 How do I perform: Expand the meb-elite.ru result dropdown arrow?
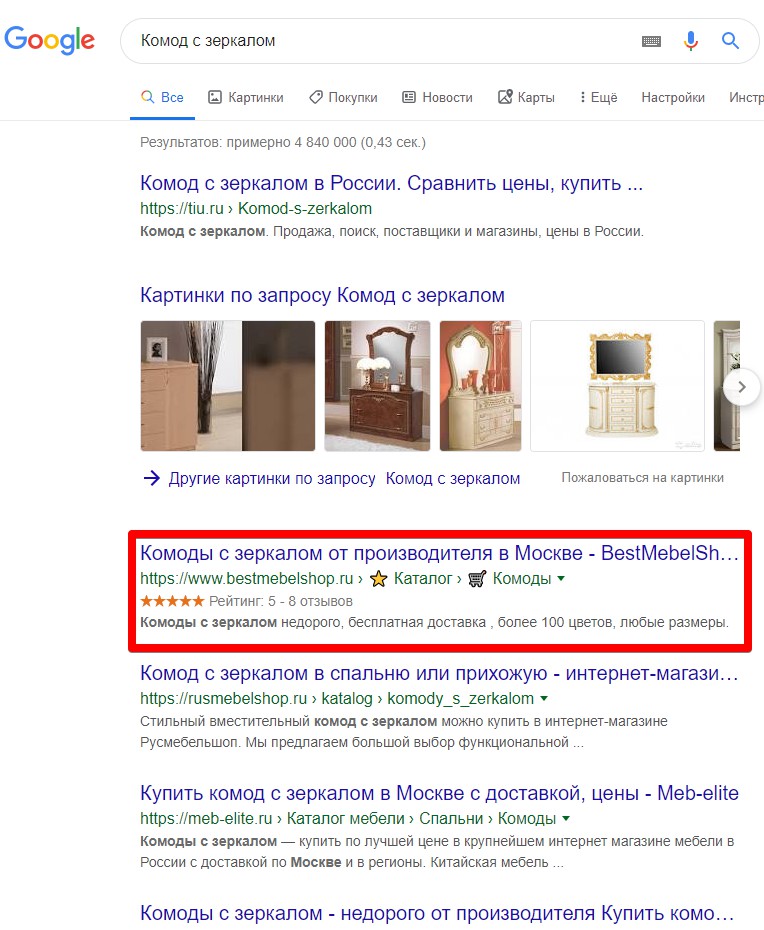(566, 818)
